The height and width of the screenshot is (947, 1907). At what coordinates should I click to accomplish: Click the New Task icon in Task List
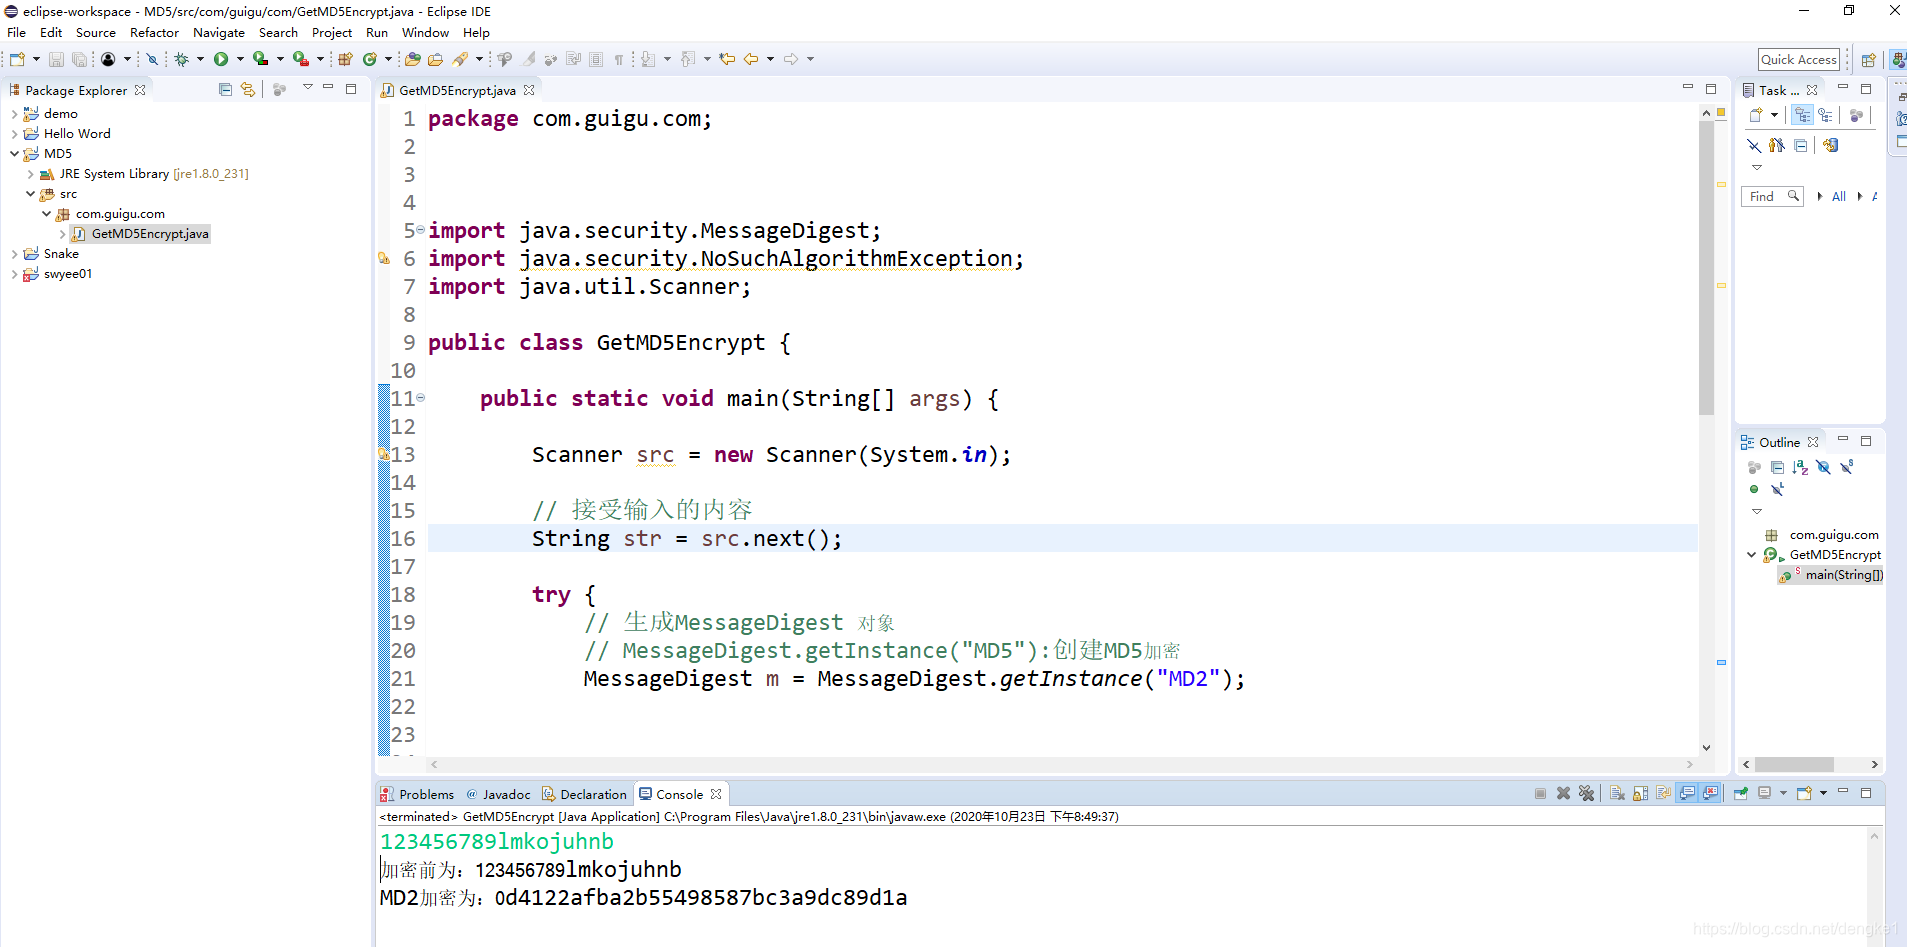pos(1756,115)
